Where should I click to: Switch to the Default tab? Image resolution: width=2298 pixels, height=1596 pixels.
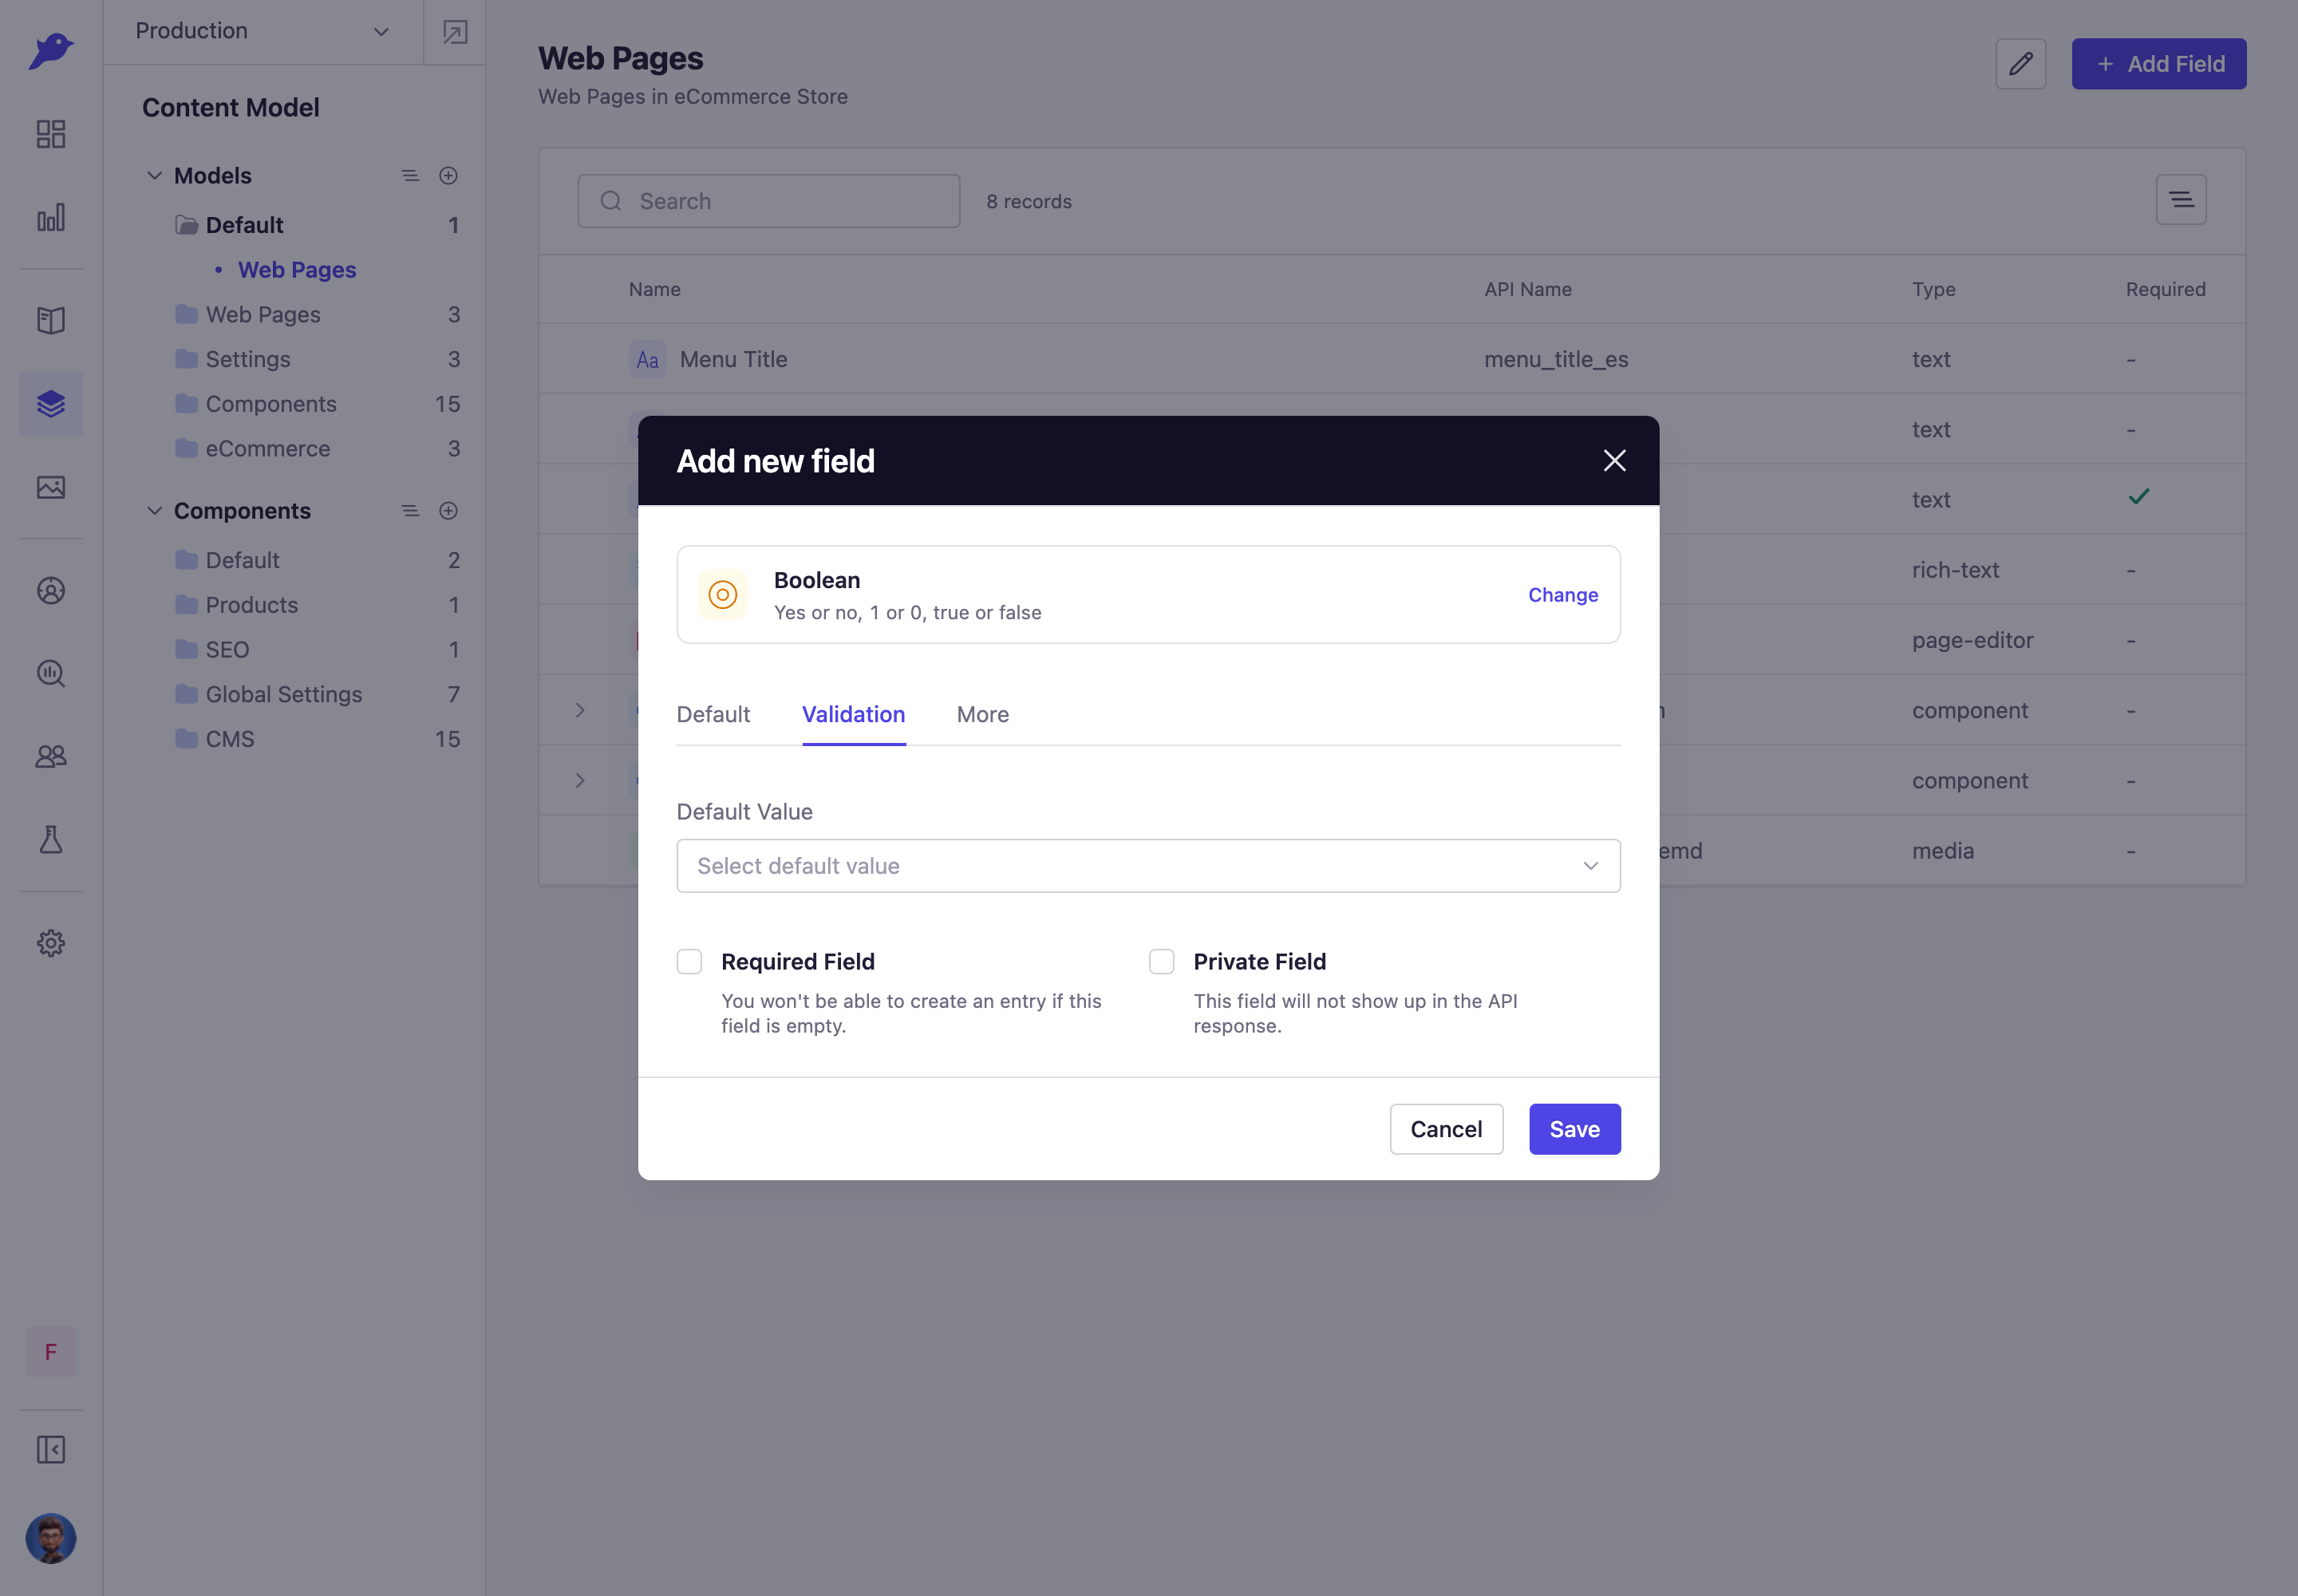coord(713,714)
